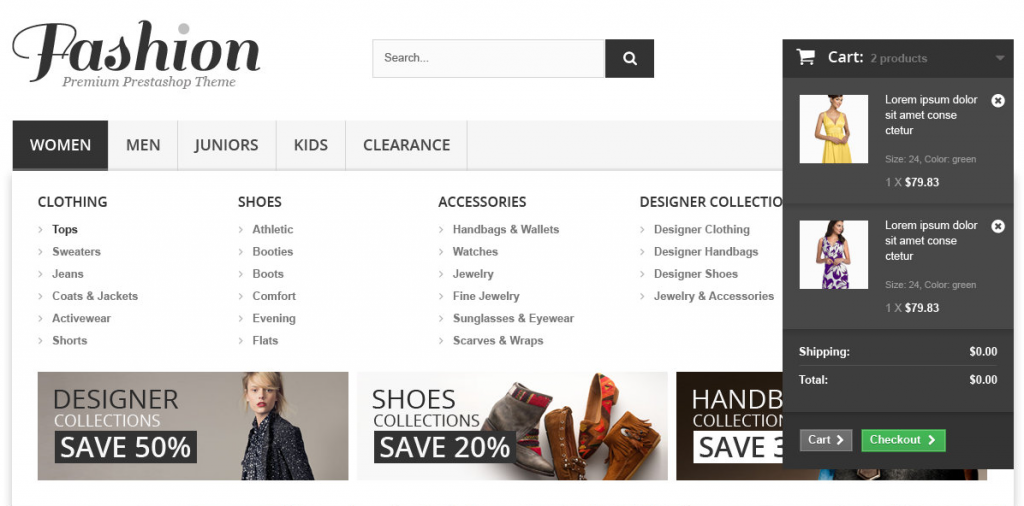Screen dimensions: 1024x506
Task: Click the Fashion logo
Action: click(x=136, y=54)
